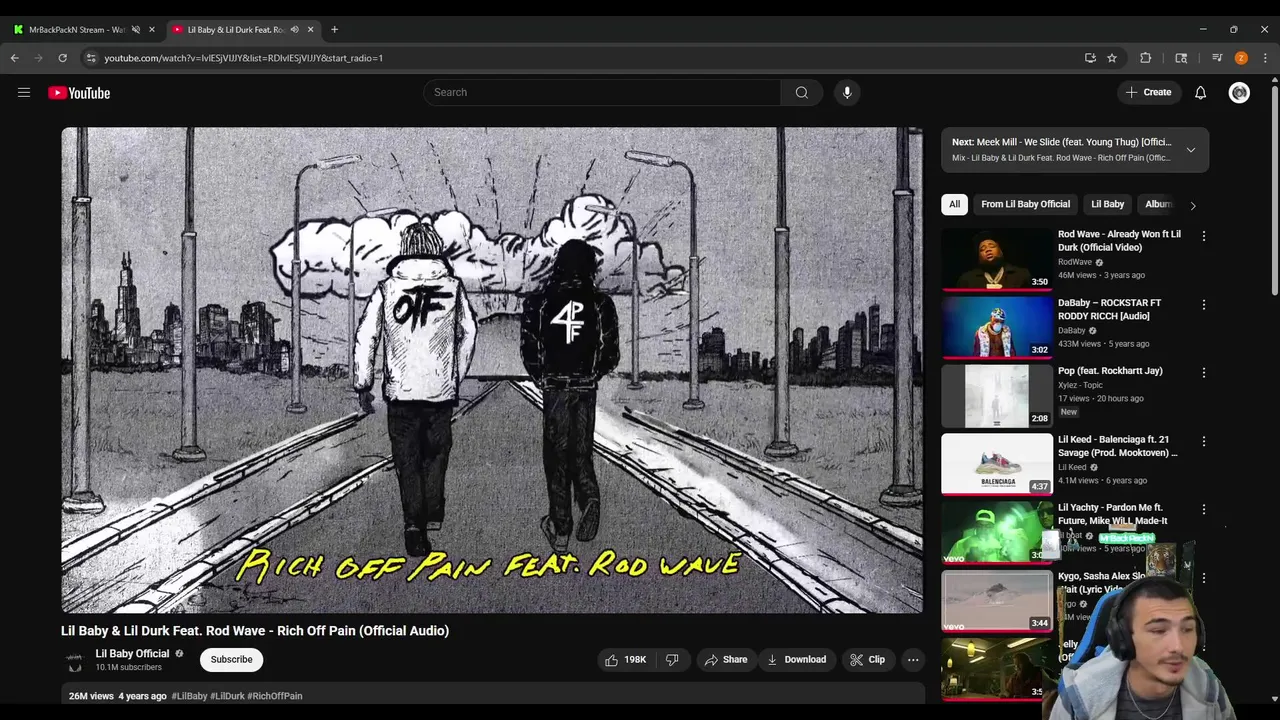Select the Lil Baby filter chip
The height and width of the screenshot is (720, 1280).
point(1107,204)
